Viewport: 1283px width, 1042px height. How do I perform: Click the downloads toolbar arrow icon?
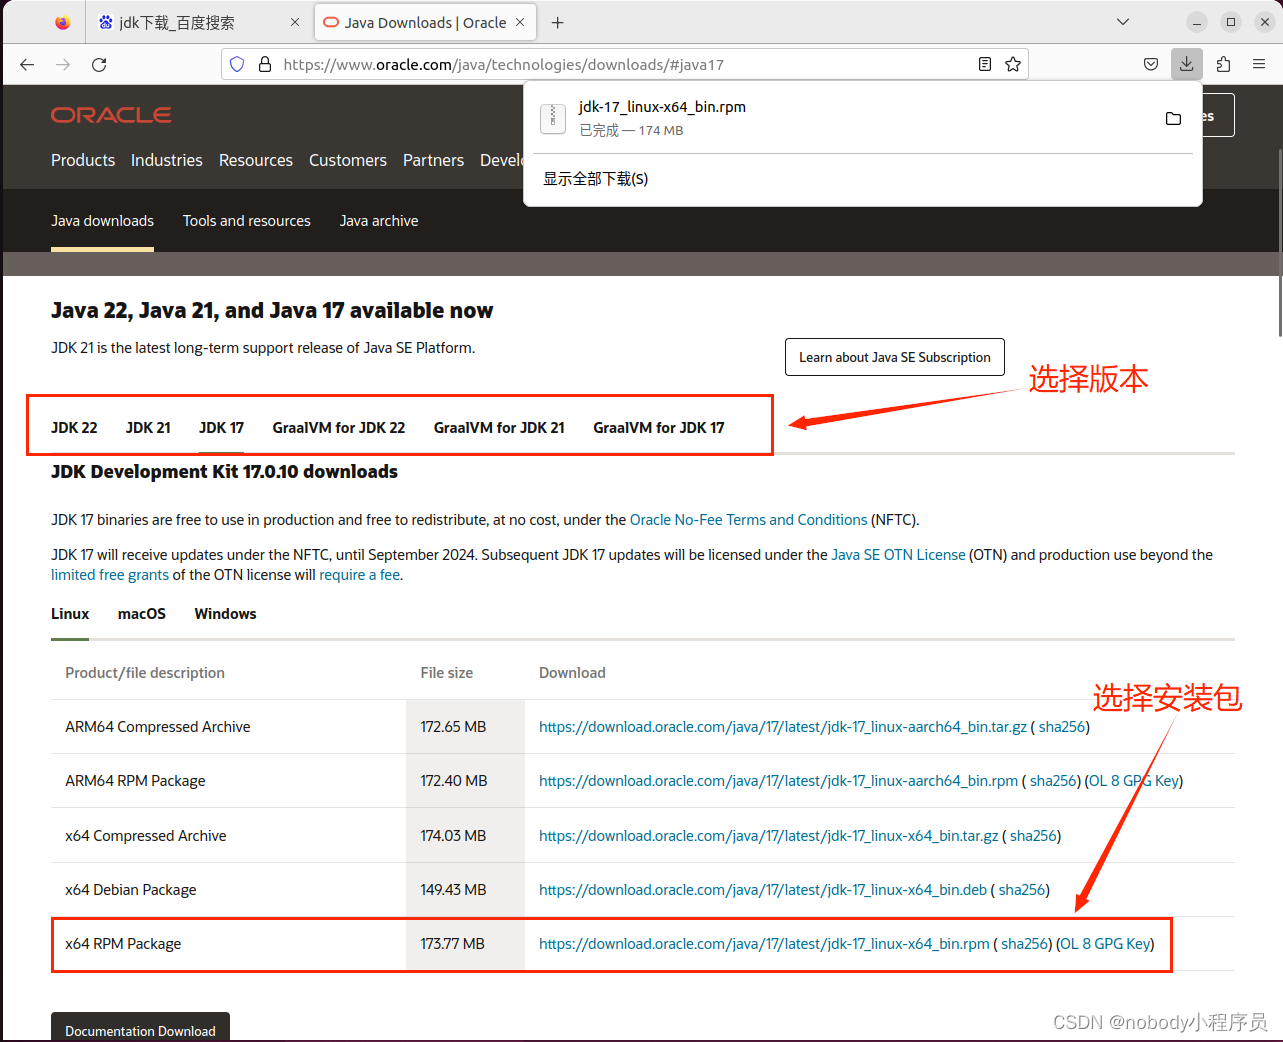click(x=1186, y=64)
